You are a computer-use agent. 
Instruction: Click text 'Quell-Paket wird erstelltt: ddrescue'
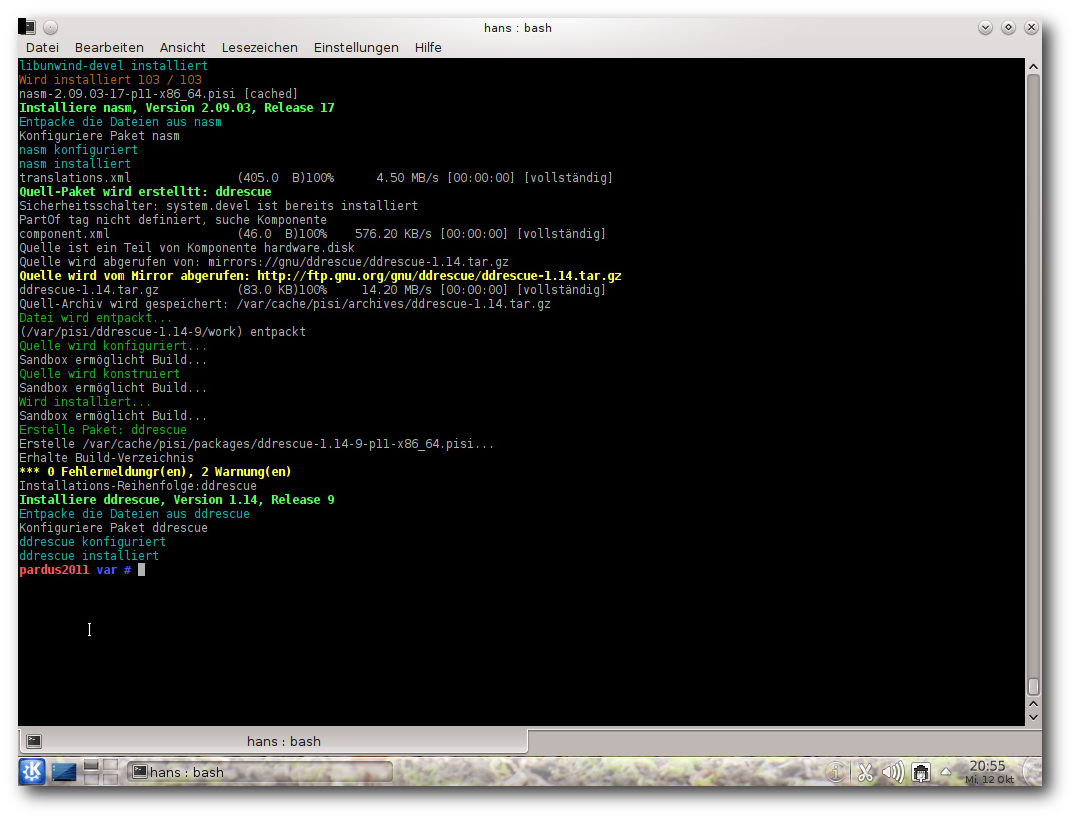[145, 191]
